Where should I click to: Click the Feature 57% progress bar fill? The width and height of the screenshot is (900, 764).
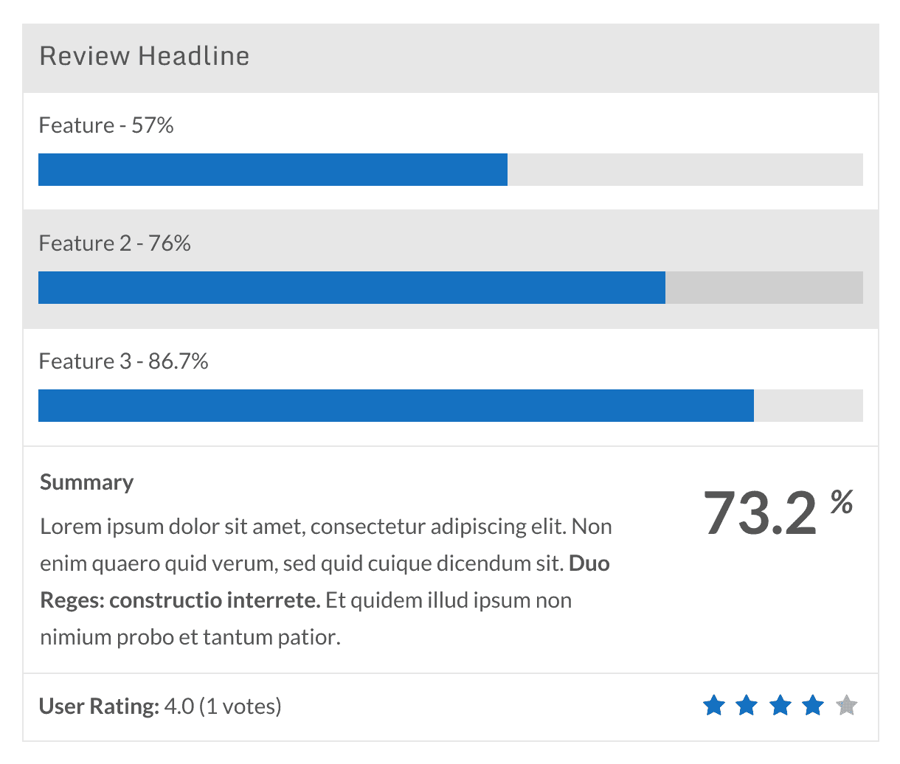(x=273, y=169)
